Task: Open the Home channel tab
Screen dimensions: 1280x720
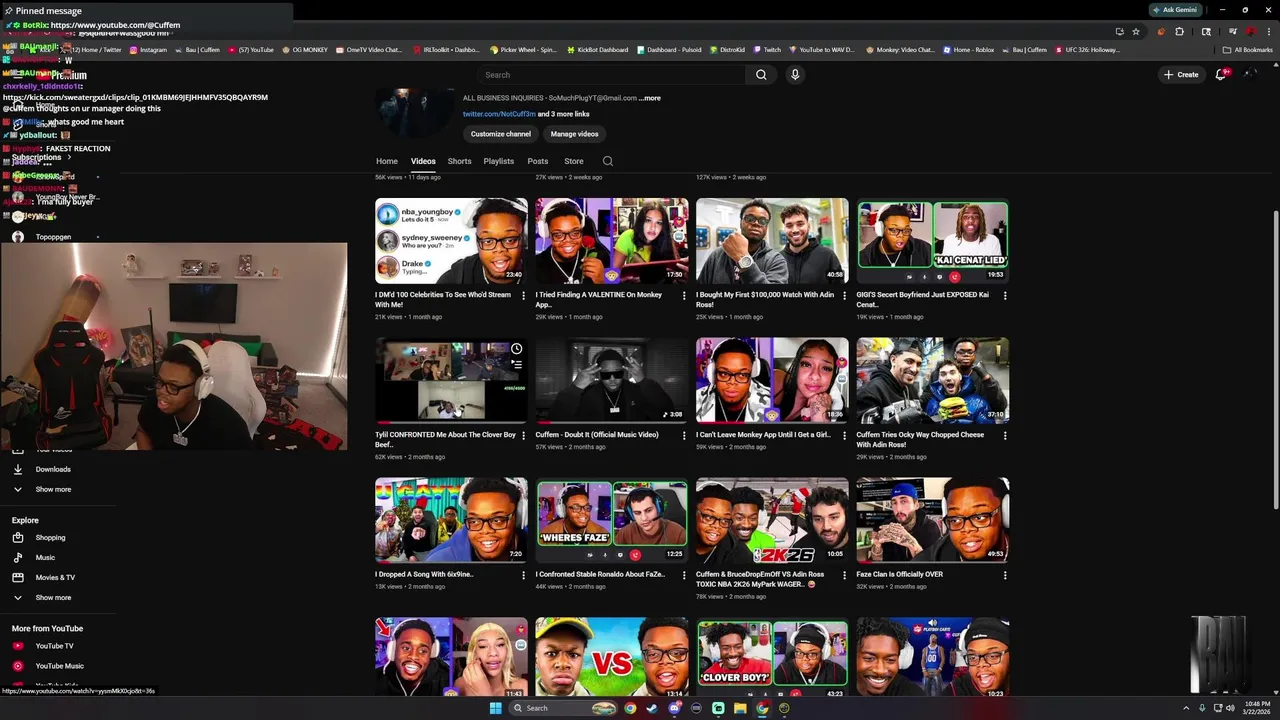Action: point(387,161)
